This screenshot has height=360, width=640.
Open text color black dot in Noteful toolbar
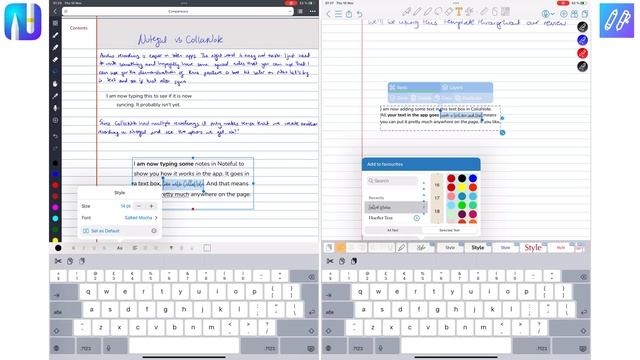(x=58, y=248)
